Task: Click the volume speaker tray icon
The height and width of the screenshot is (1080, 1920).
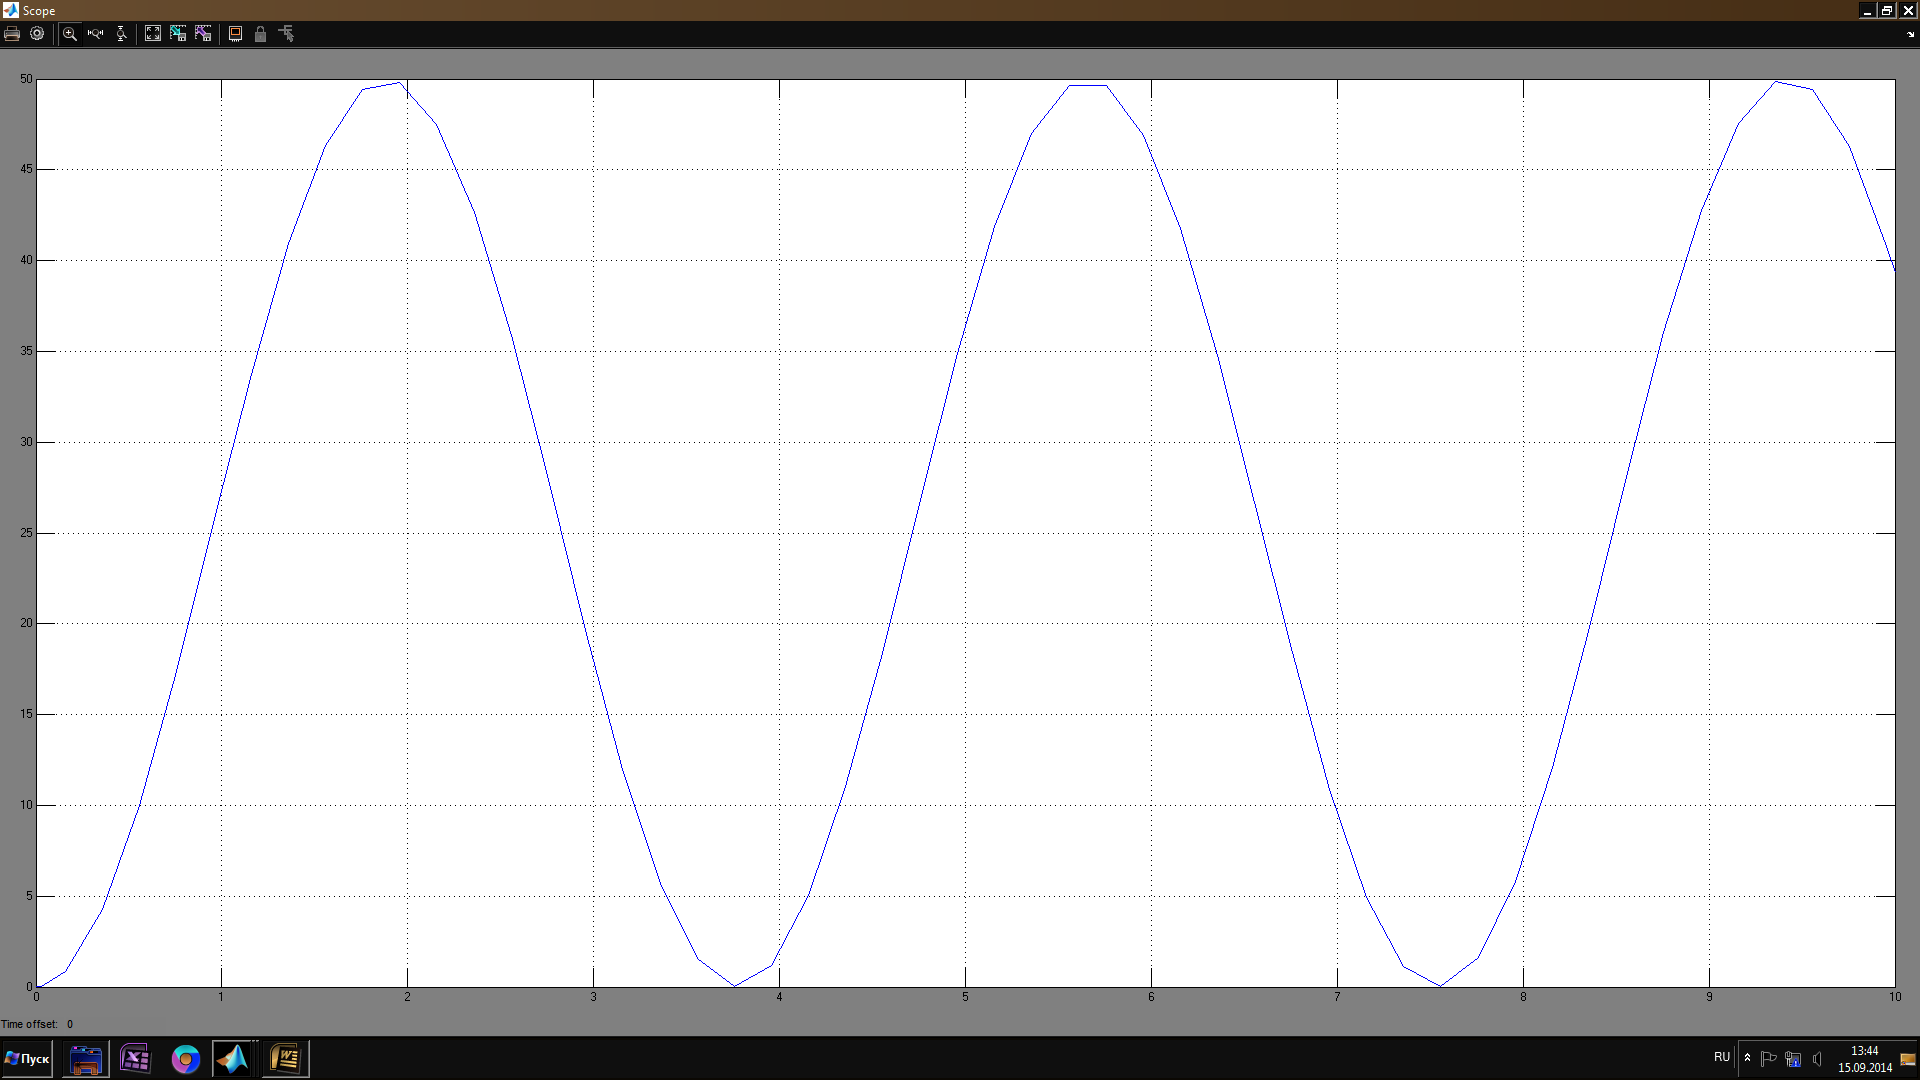Action: [x=1817, y=1058]
